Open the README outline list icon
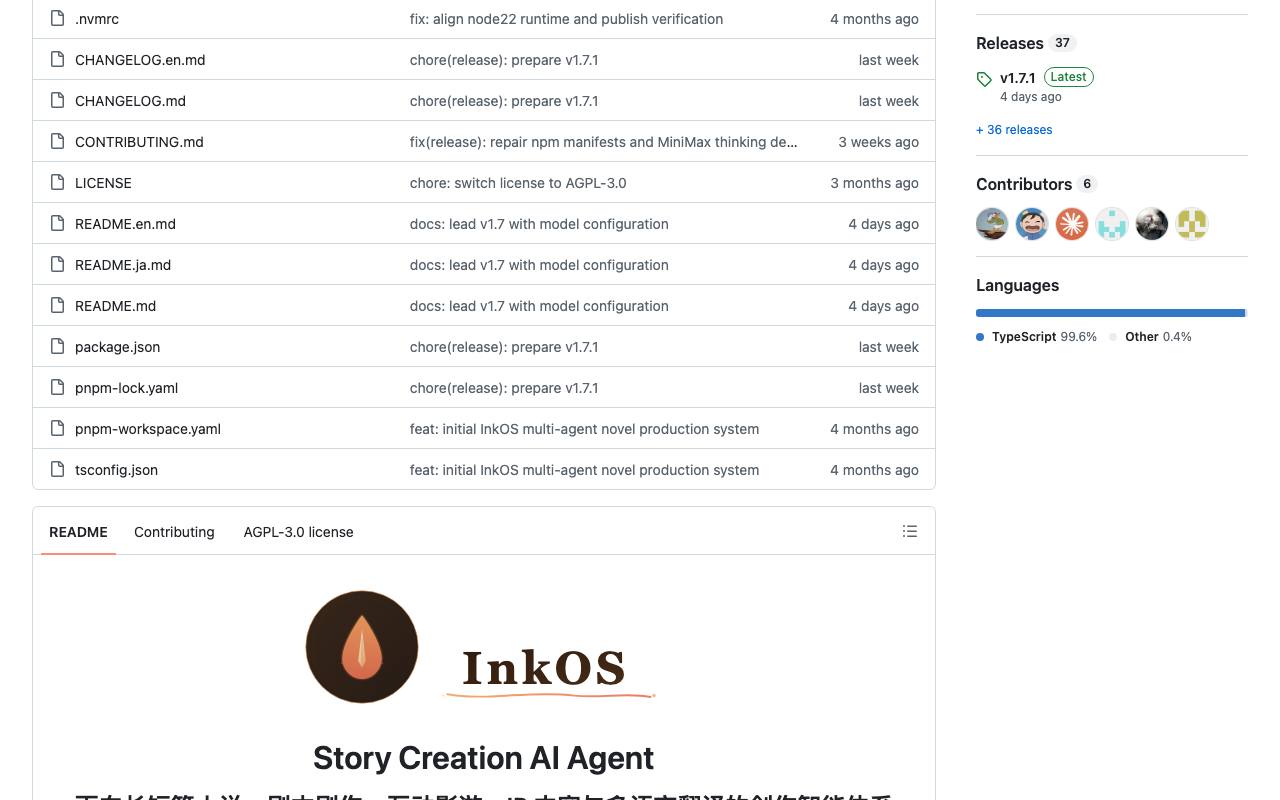 click(x=910, y=531)
